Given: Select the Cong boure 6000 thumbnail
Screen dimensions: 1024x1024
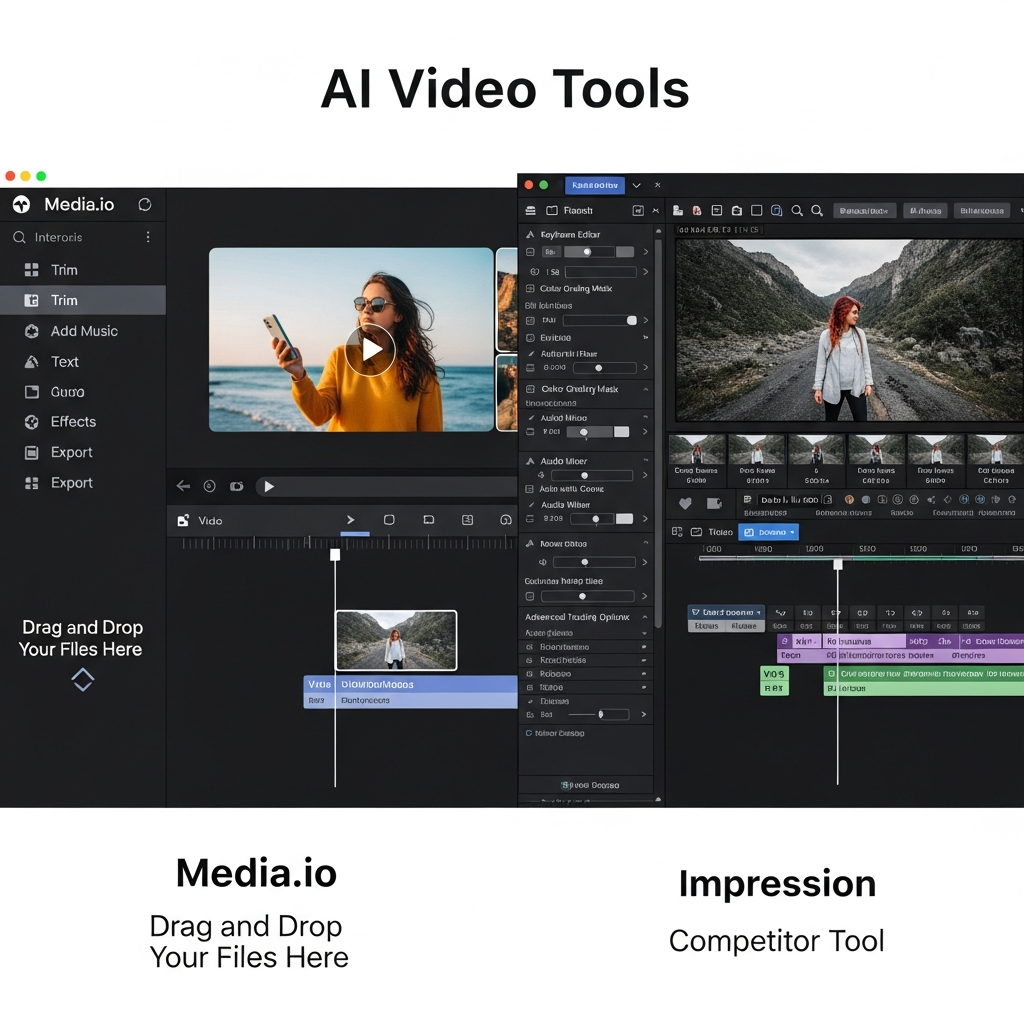Looking at the screenshot, I should (x=696, y=460).
